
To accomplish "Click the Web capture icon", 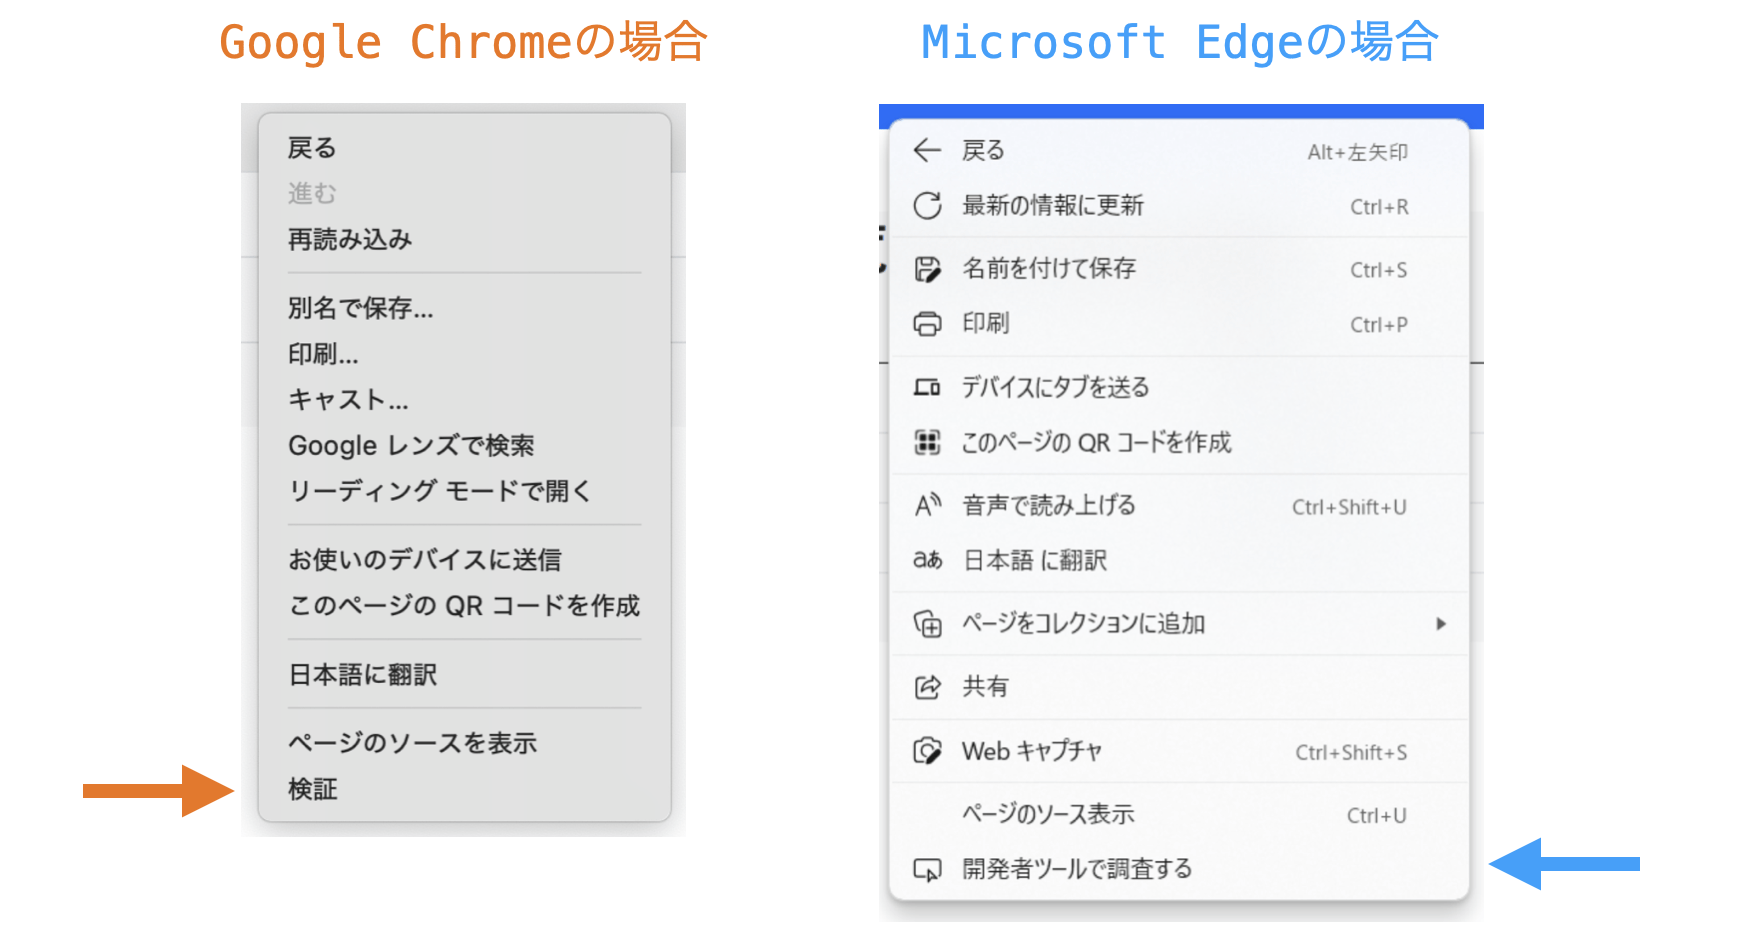I will tap(927, 751).
